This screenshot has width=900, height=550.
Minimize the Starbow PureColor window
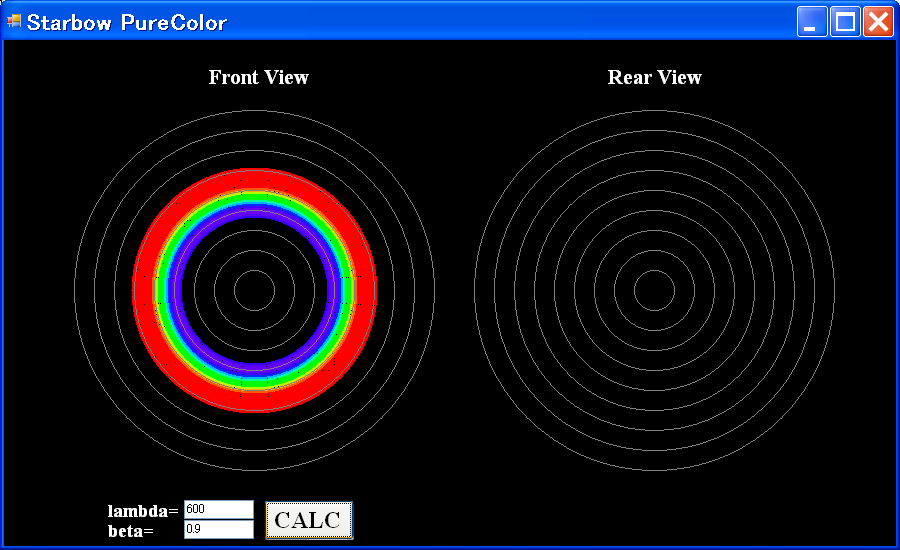click(812, 22)
